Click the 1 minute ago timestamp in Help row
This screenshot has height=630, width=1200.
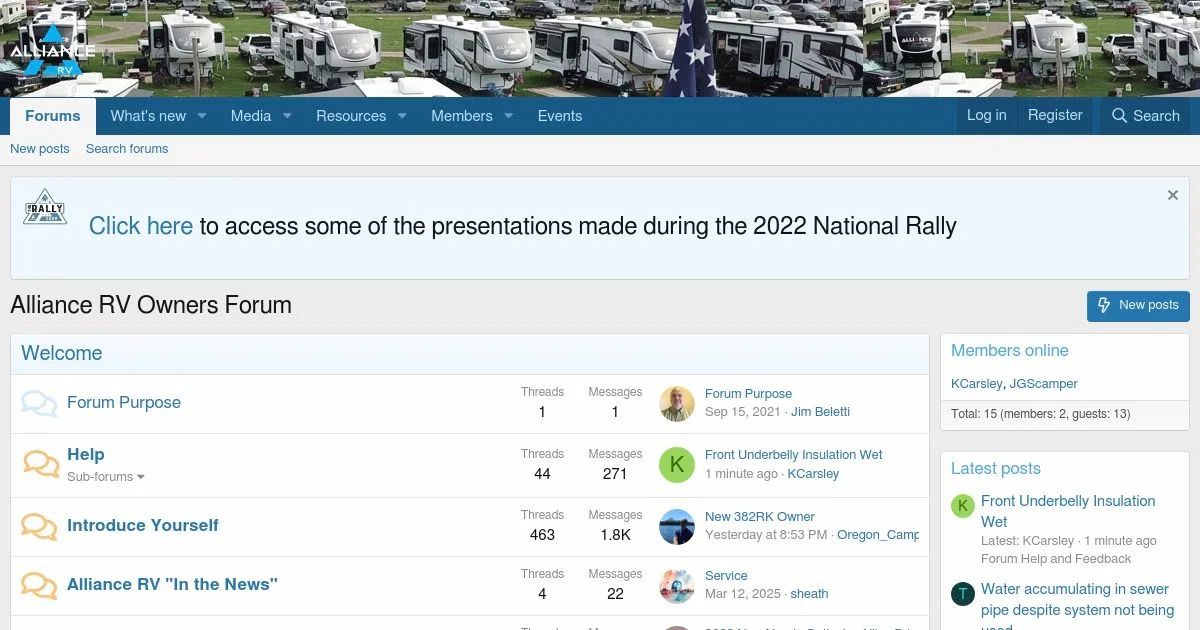click(x=741, y=474)
